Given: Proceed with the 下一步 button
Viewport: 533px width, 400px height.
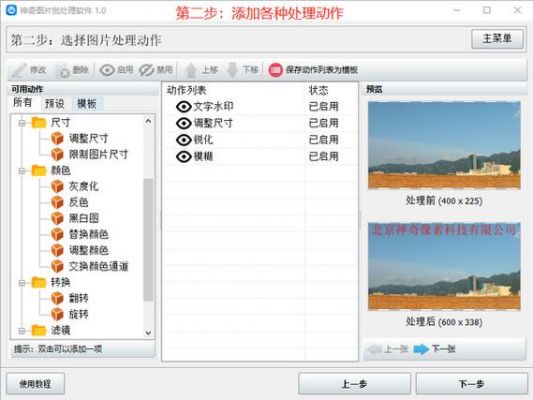Looking at the screenshot, I should point(471,384).
